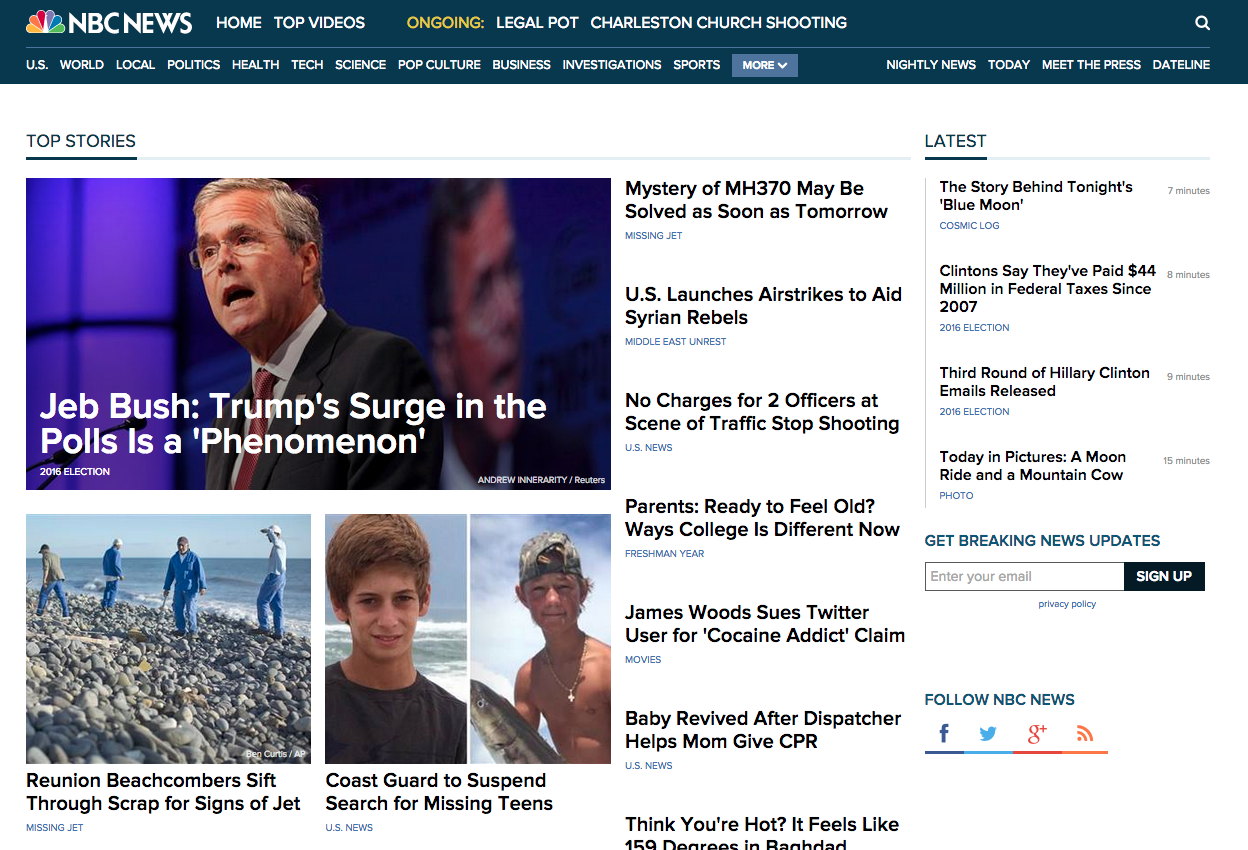Image resolution: width=1248 pixels, height=850 pixels.
Task: Open NBC News Twitter bird icon
Action: 988,735
